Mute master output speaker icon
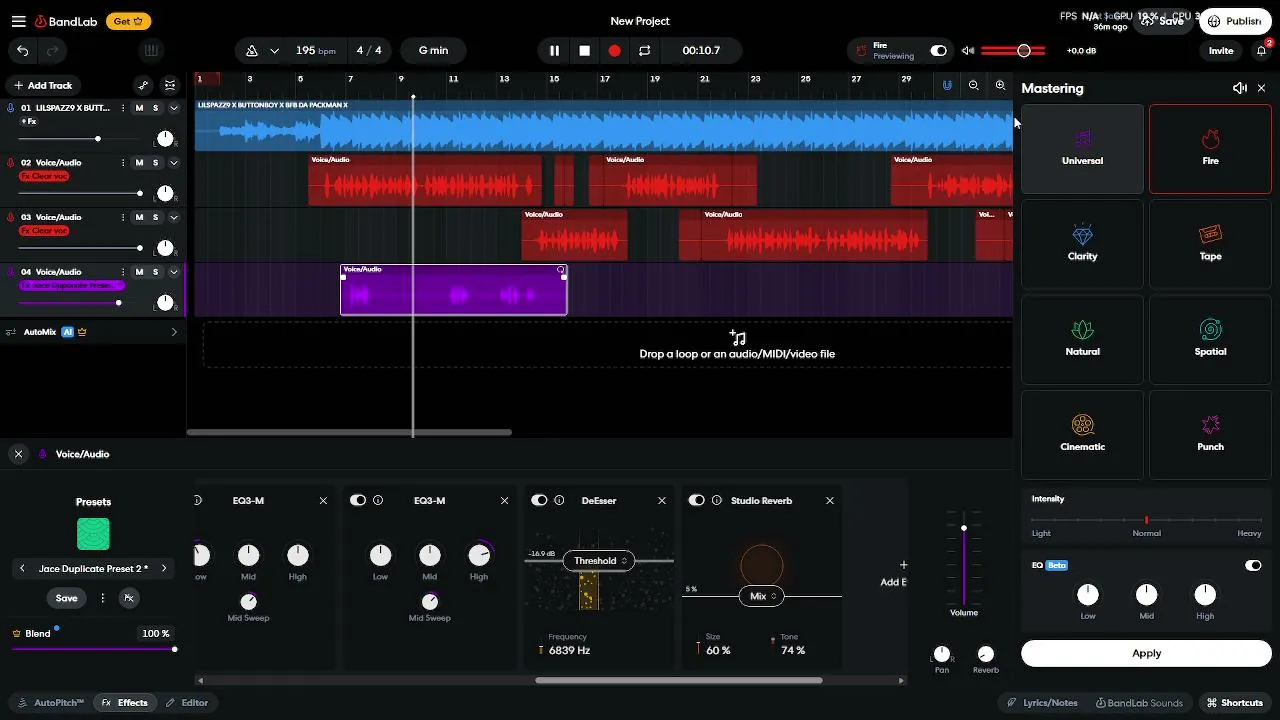The image size is (1280, 720). [x=967, y=51]
